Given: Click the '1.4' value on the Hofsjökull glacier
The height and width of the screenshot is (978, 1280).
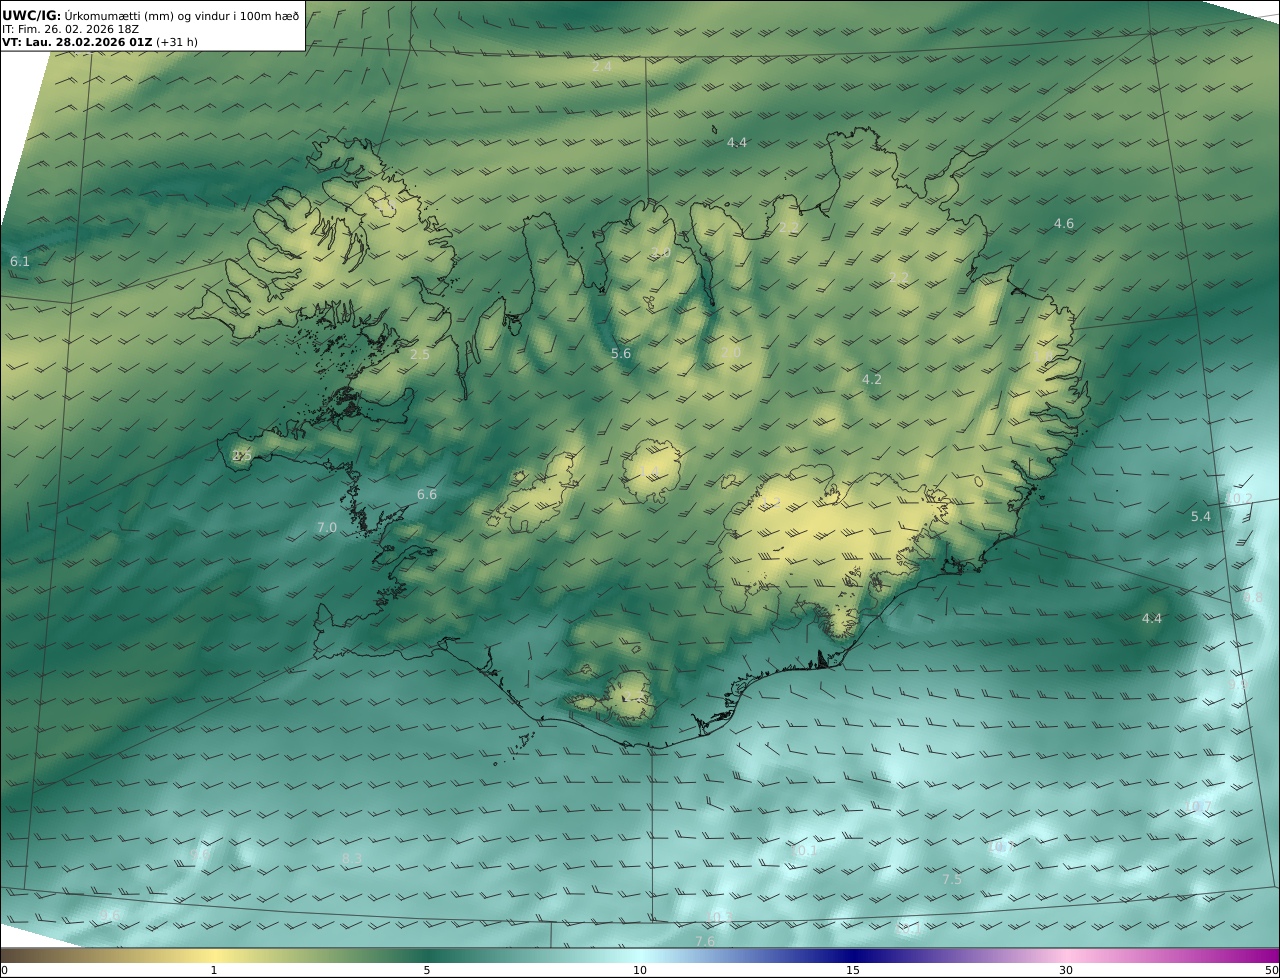Looking at the screenshot, I should tap(650, 471).
